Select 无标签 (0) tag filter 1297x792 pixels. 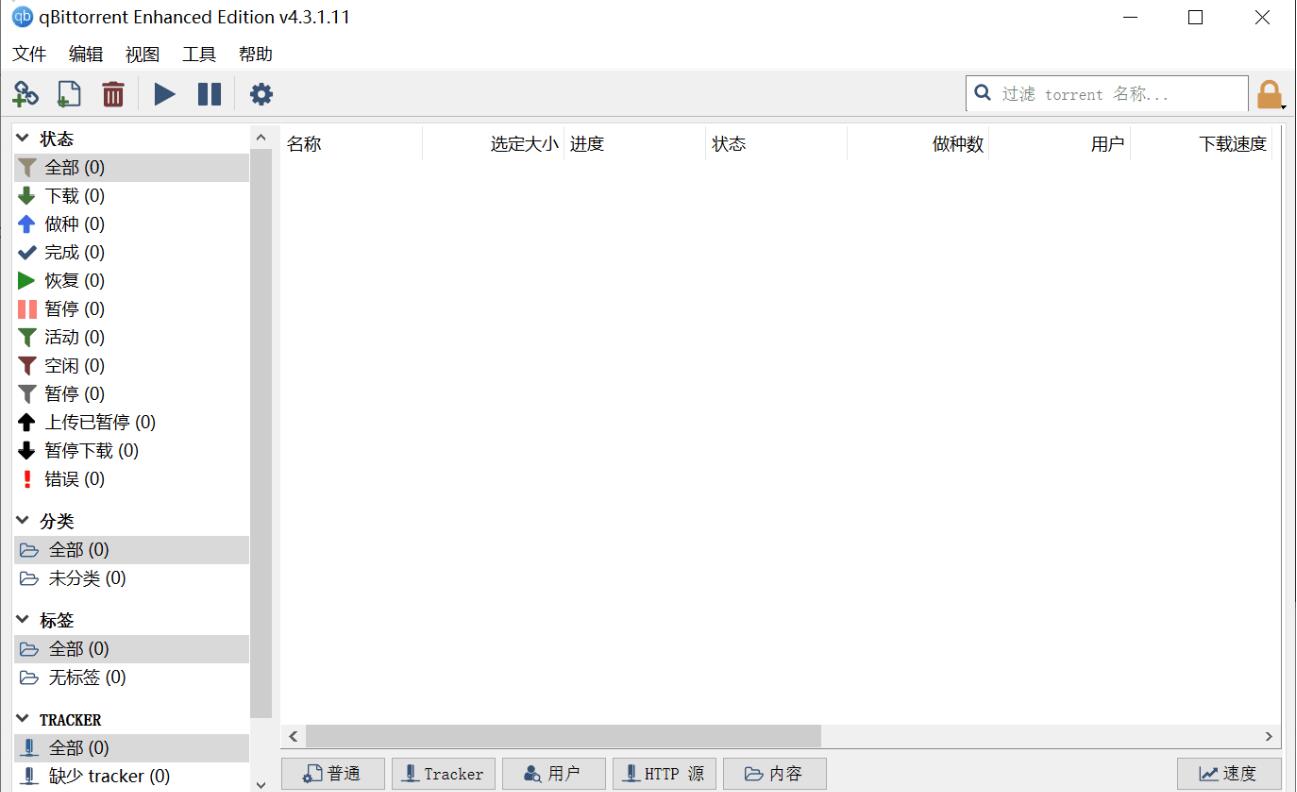131,677
